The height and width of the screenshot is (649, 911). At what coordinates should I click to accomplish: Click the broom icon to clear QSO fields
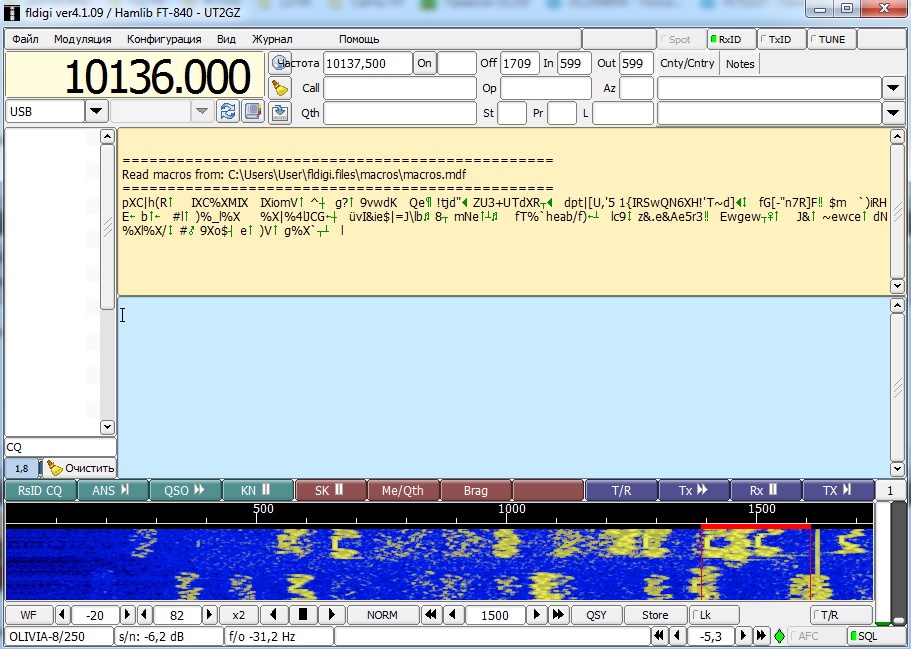[x=280, y=88]
